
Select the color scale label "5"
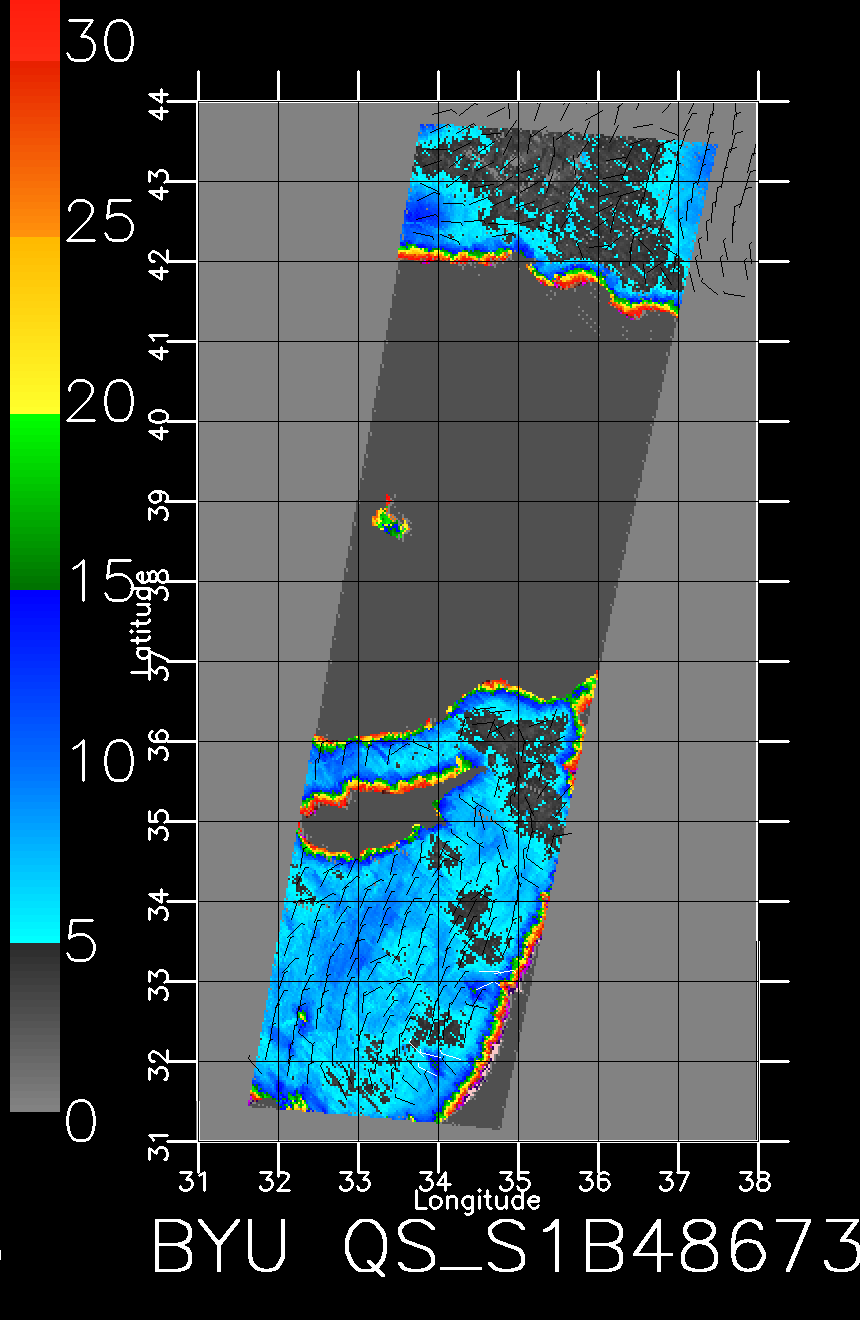point(82,941)
